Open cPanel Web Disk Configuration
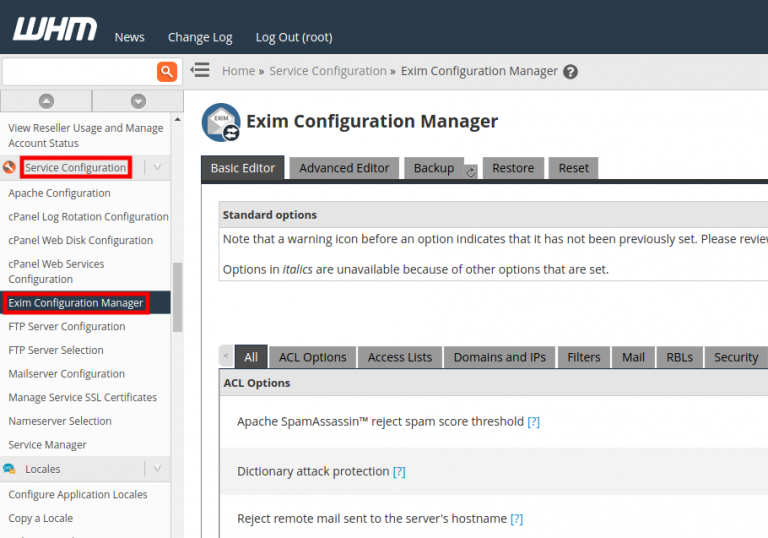768x538 pixels. click(80, 240)
